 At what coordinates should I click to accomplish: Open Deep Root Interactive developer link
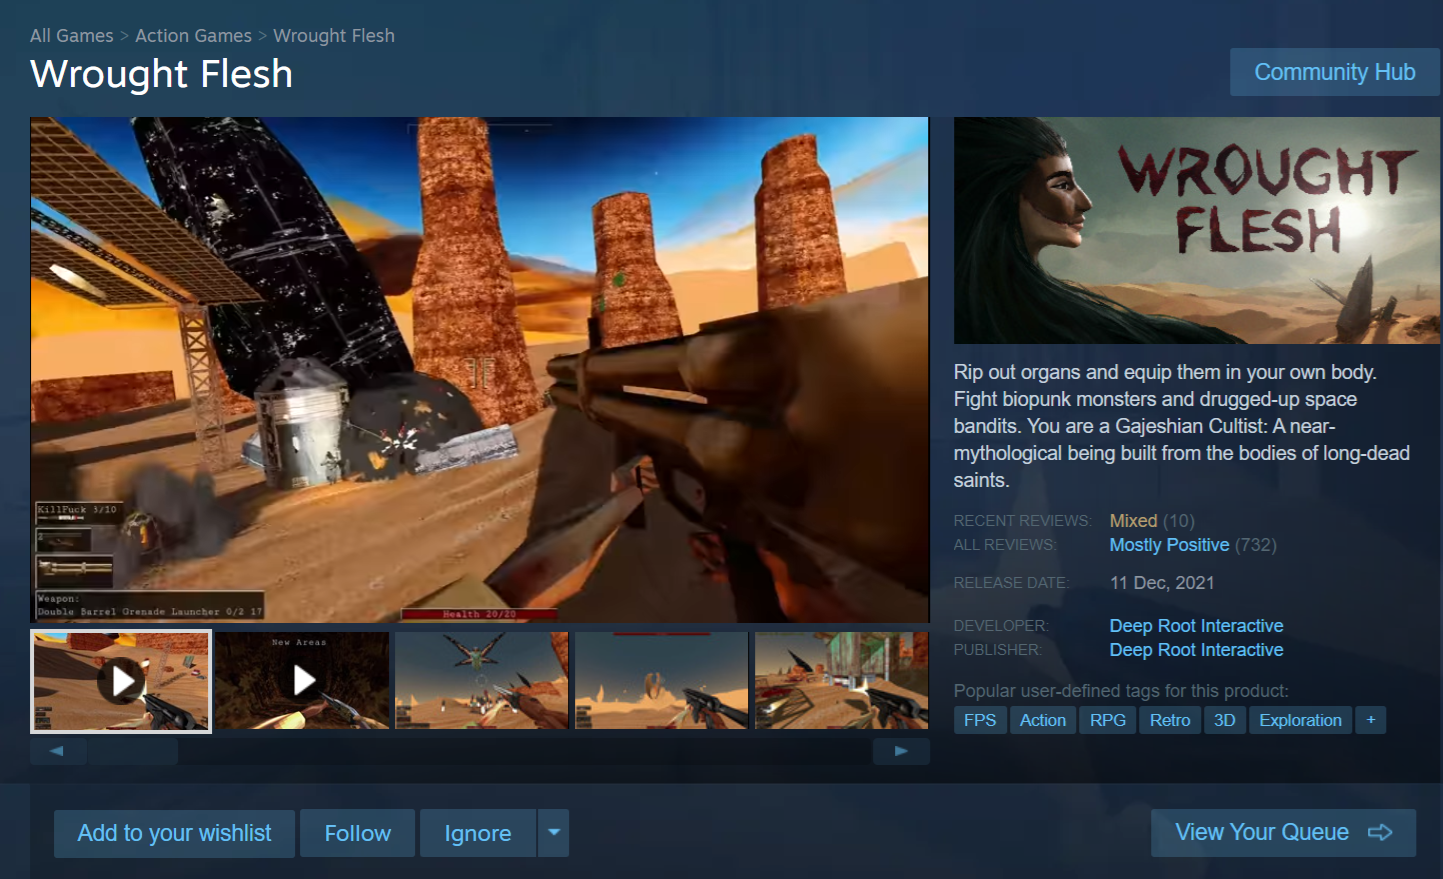1196,626
